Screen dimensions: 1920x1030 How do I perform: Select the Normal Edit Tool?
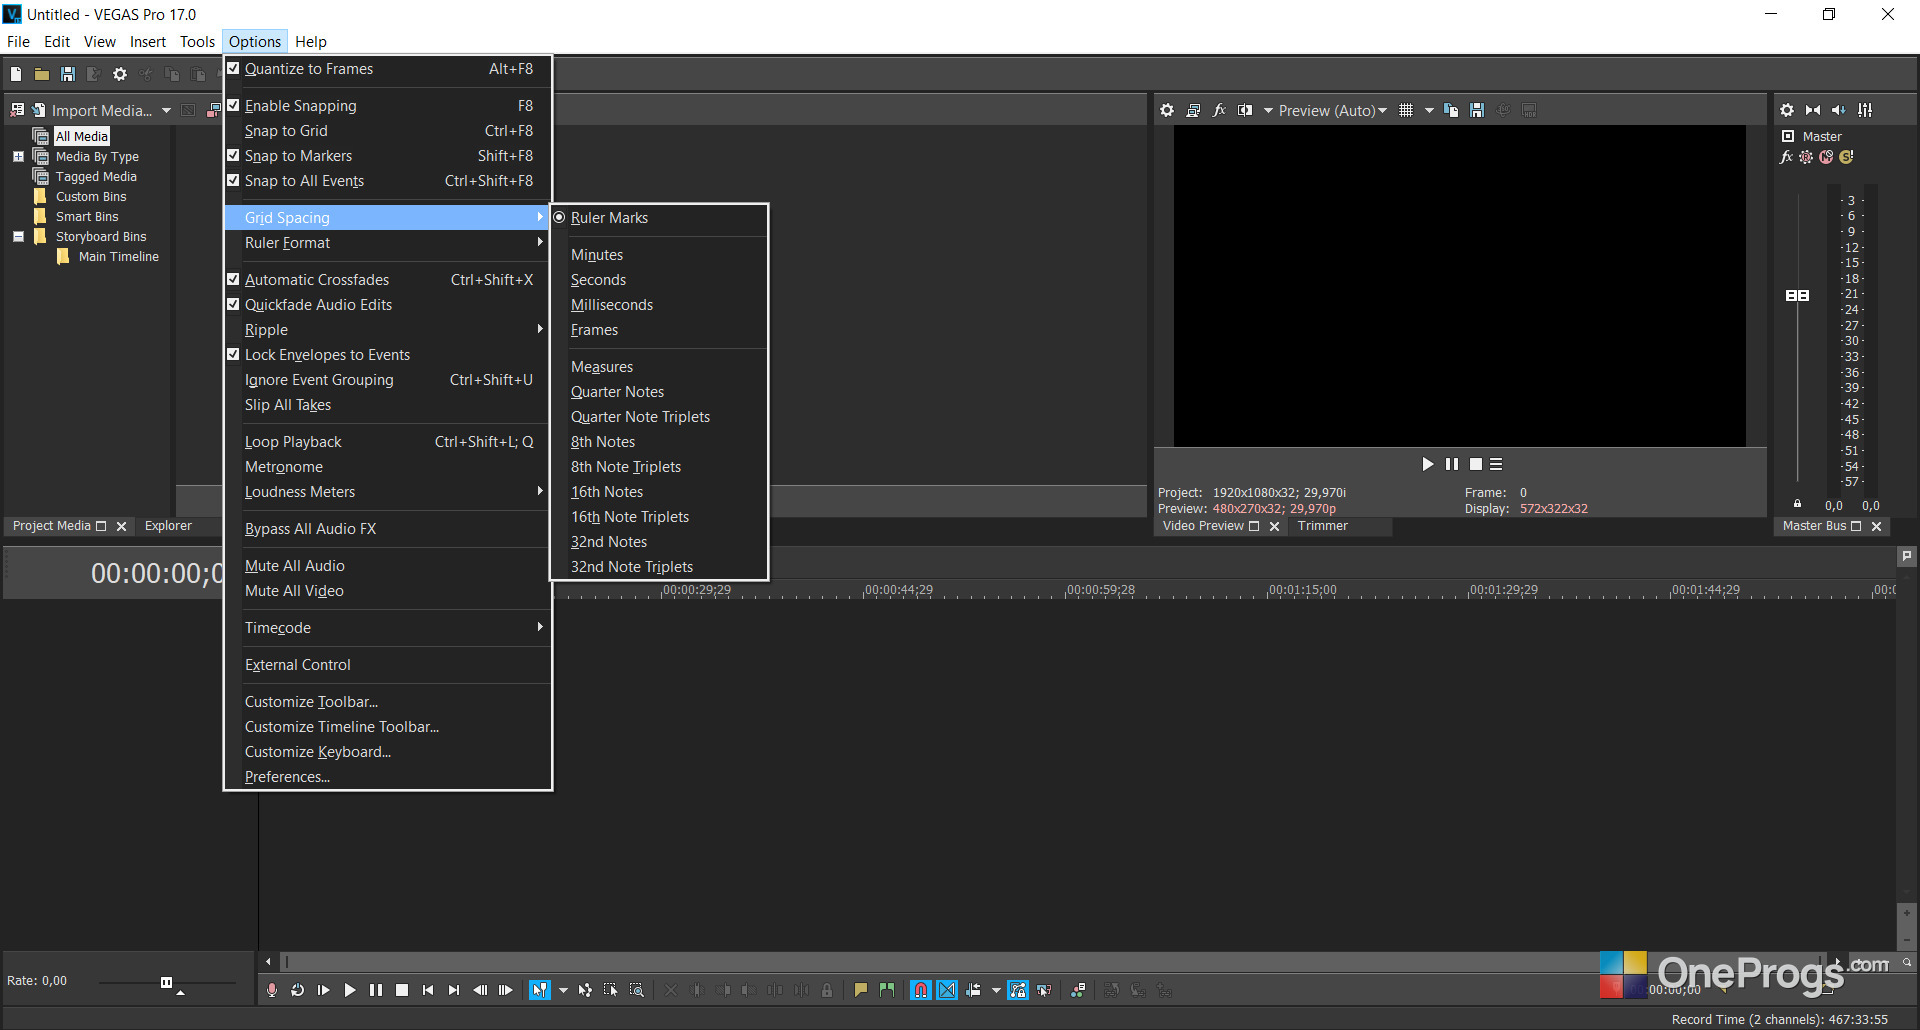[540, 990]
